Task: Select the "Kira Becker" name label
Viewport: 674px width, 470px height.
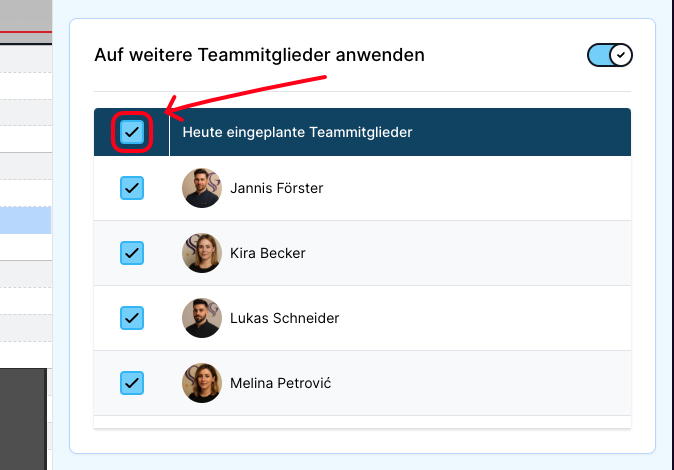Action: tap(267, 253)
